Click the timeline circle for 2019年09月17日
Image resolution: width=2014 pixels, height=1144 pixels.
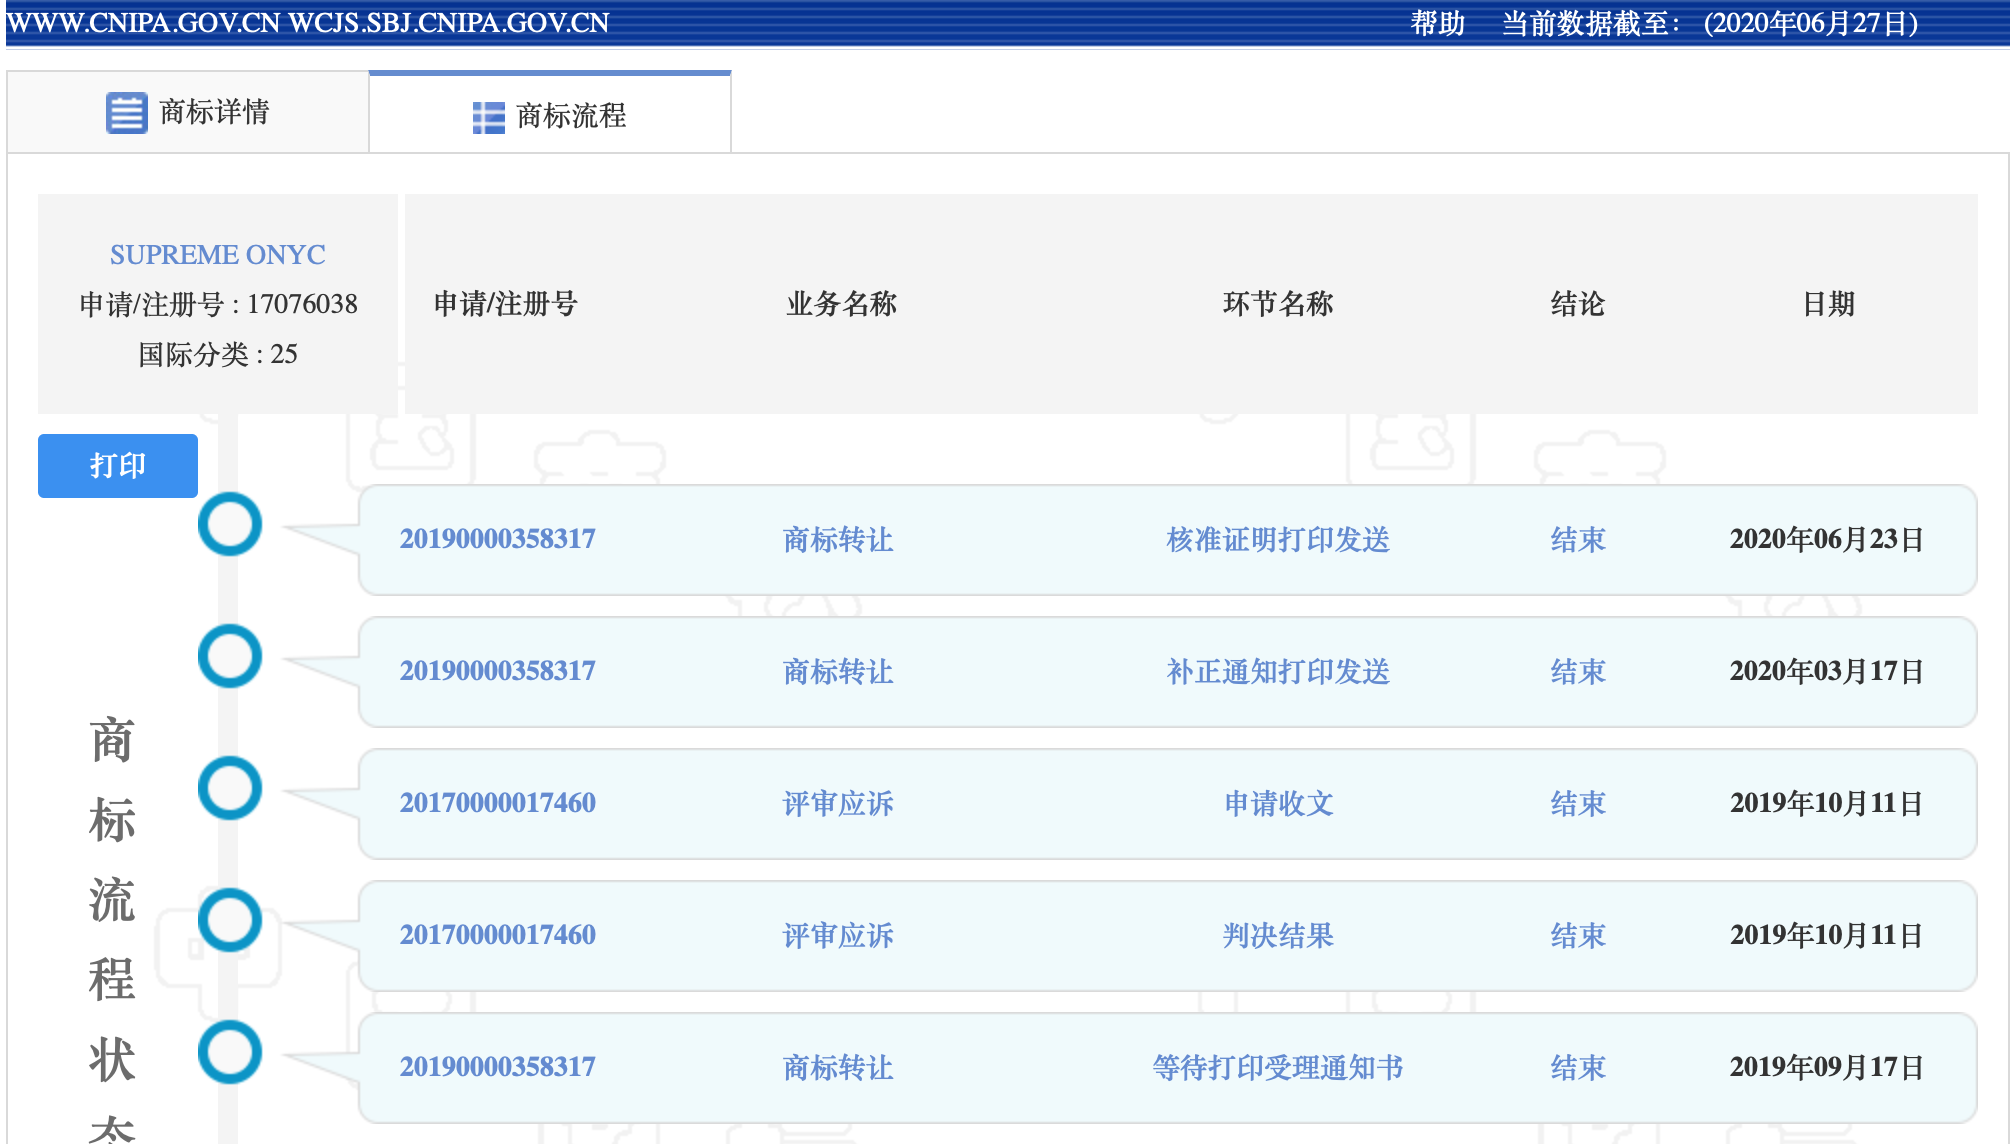pos(230,1052)
